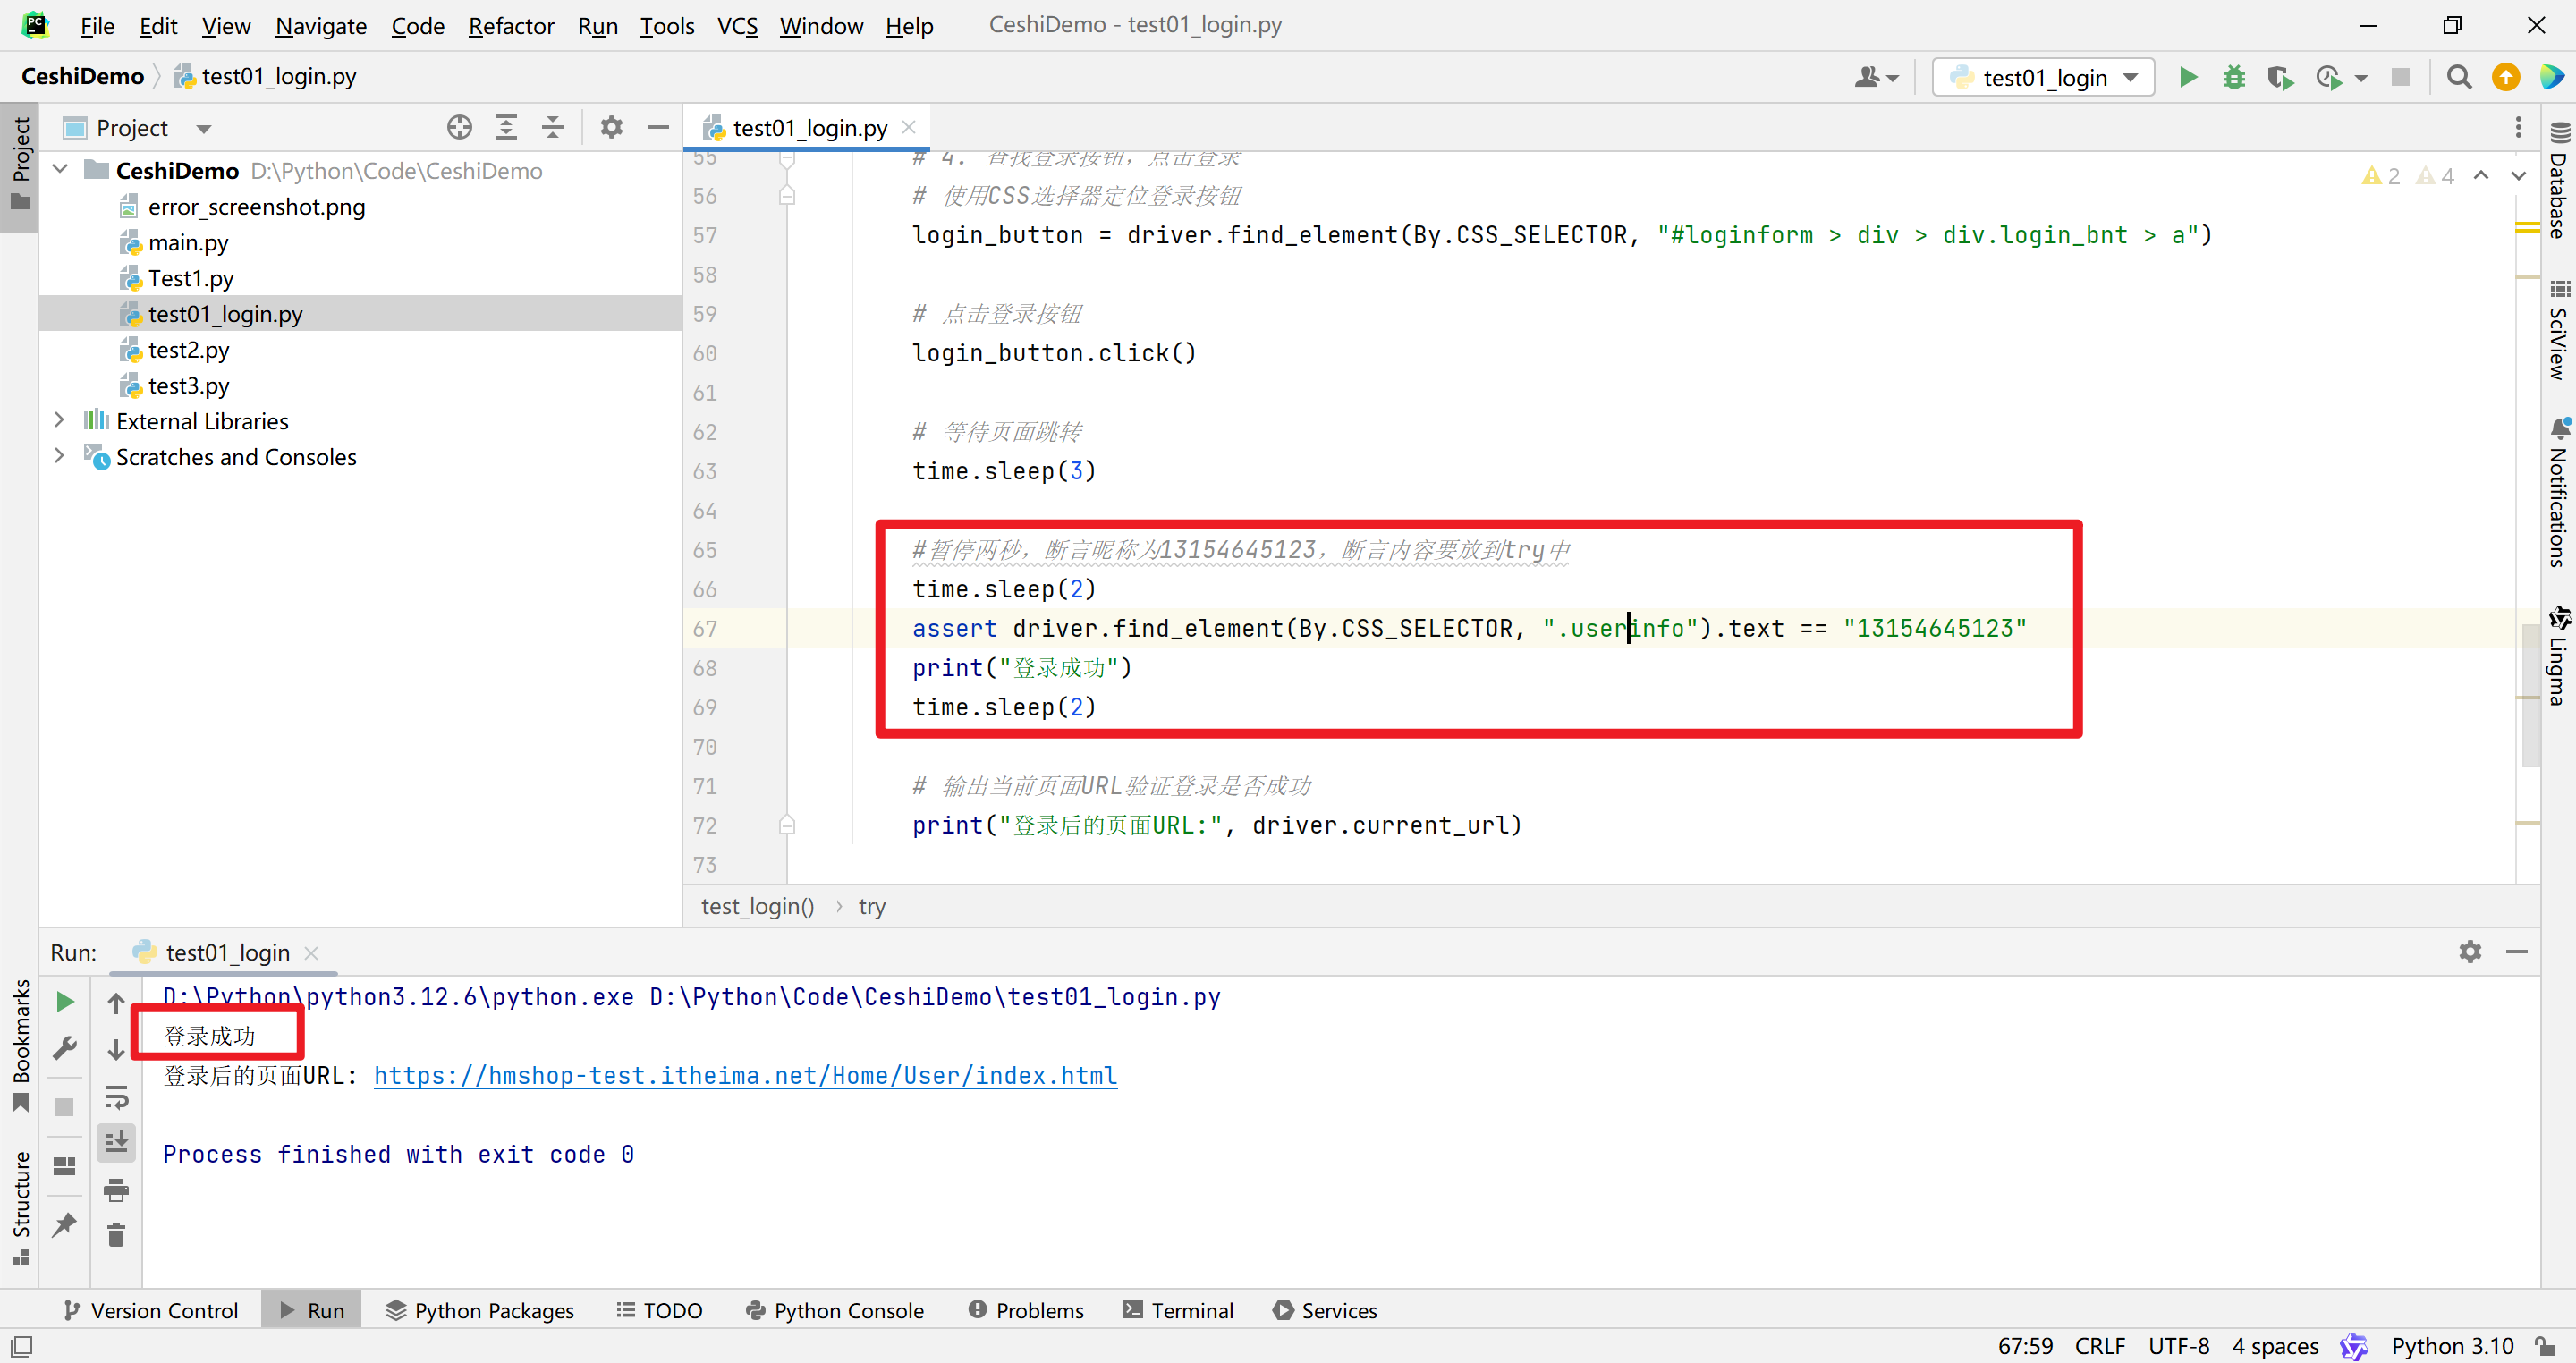
Task: Open code-with-me dropdown arrow
Action: pos(1892,78)
